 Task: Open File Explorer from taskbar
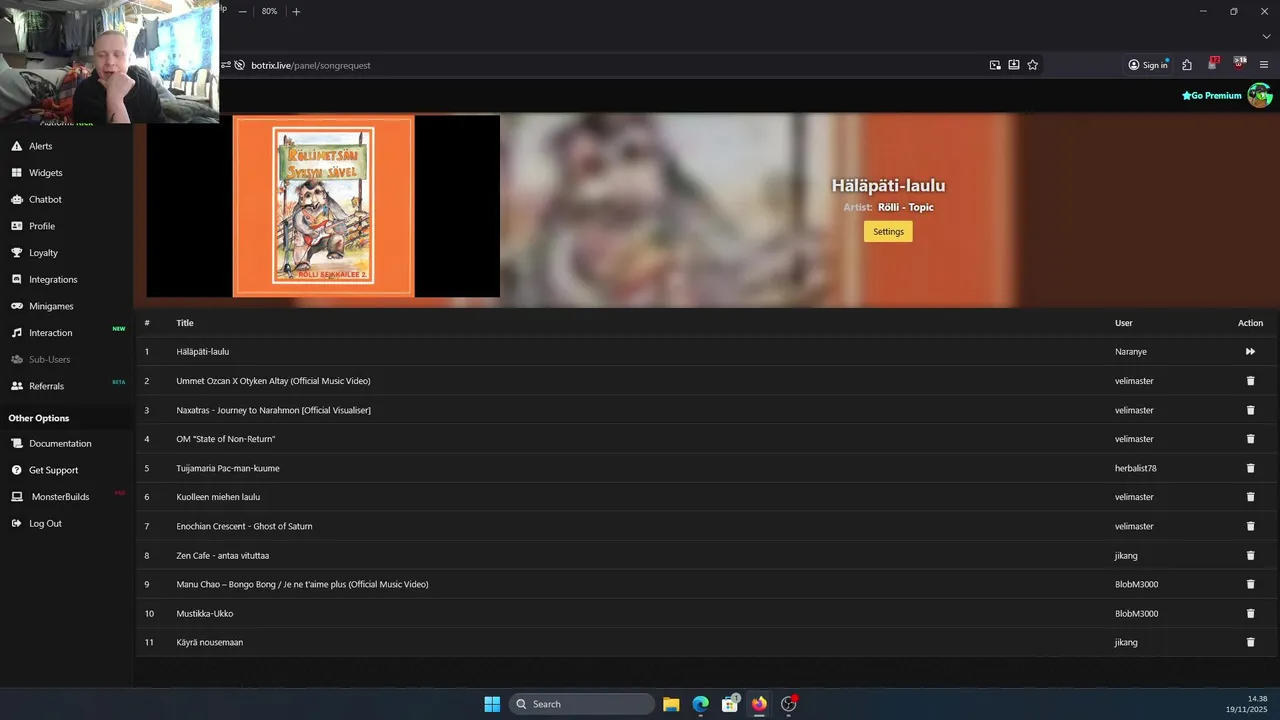pyautogui.click(x=671, y=704)
